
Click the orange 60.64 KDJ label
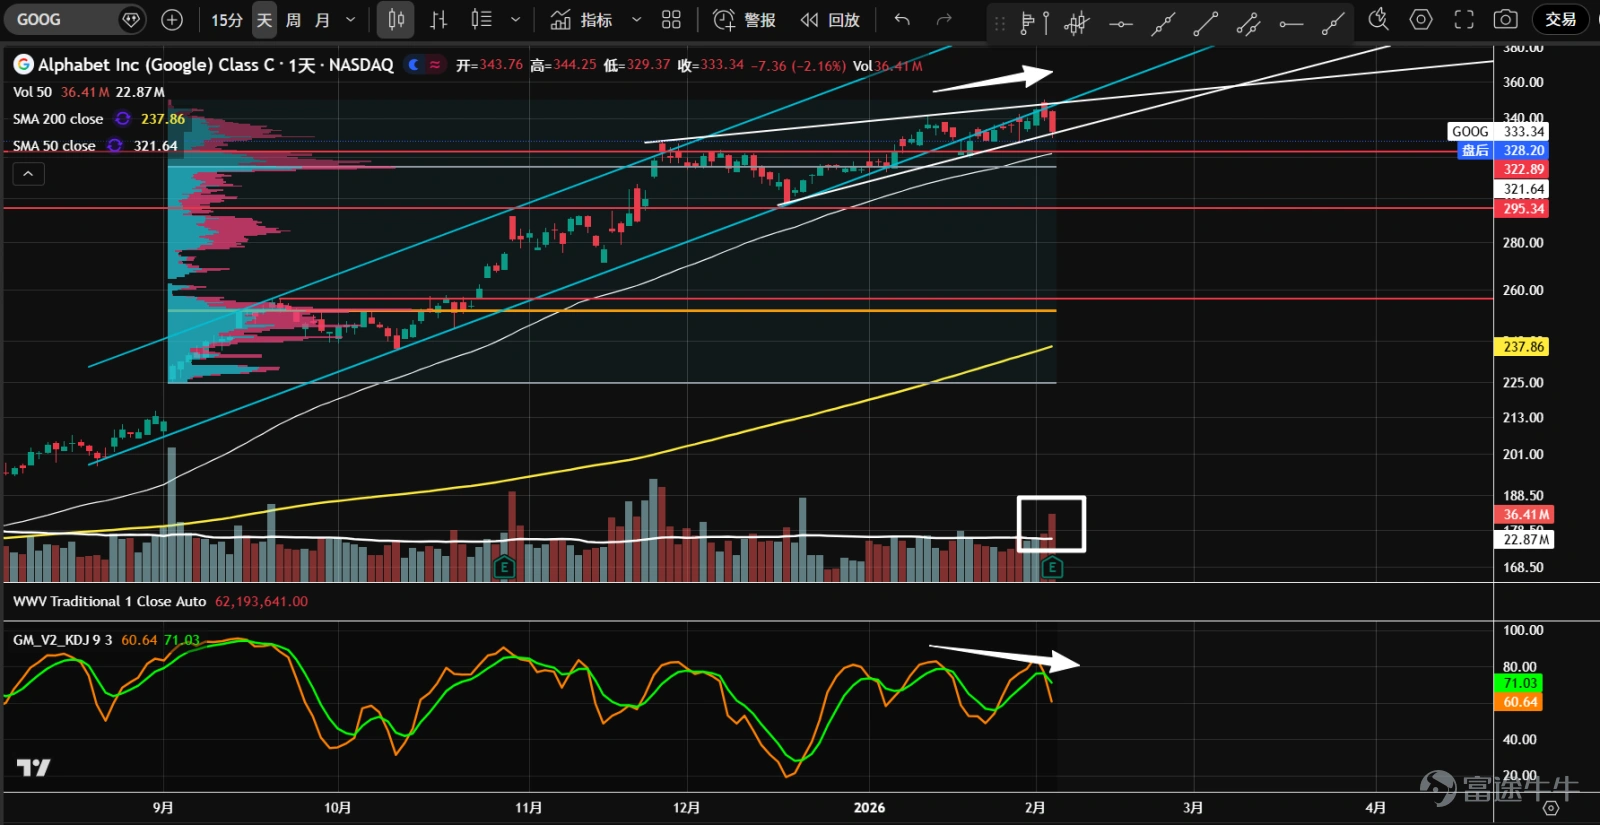[1520, 702]
